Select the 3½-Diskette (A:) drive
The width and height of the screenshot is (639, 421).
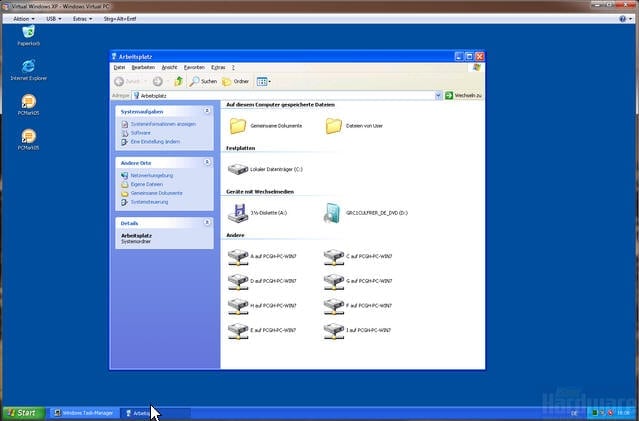257,213
